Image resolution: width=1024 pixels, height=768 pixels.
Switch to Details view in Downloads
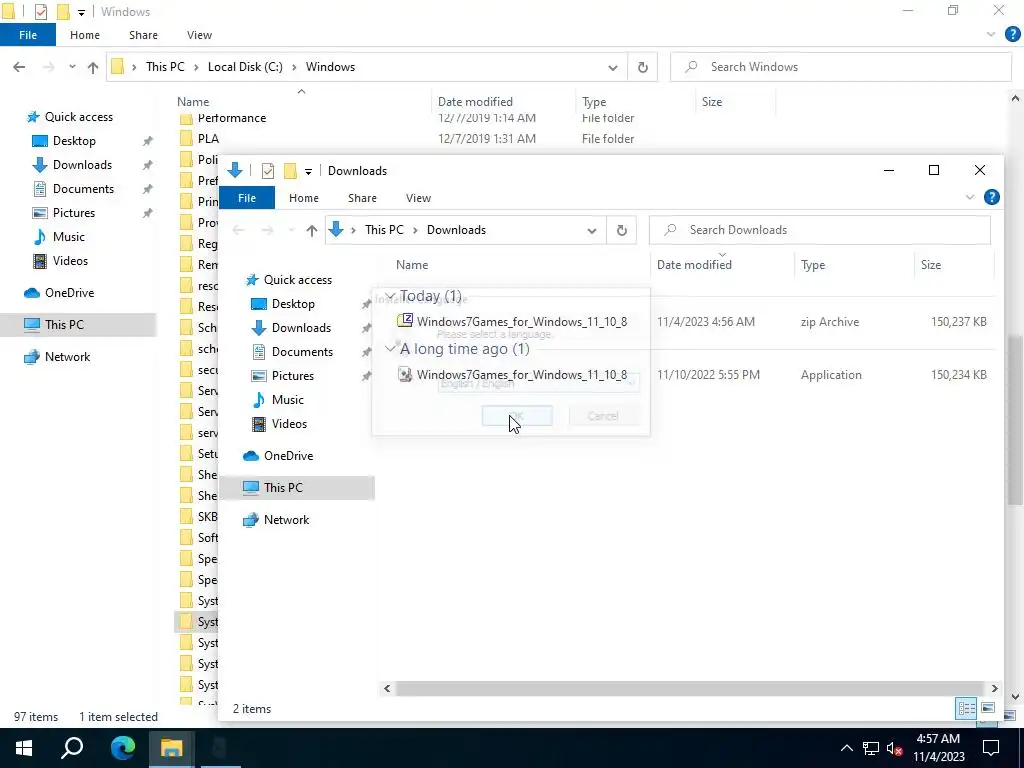point(966,708)
